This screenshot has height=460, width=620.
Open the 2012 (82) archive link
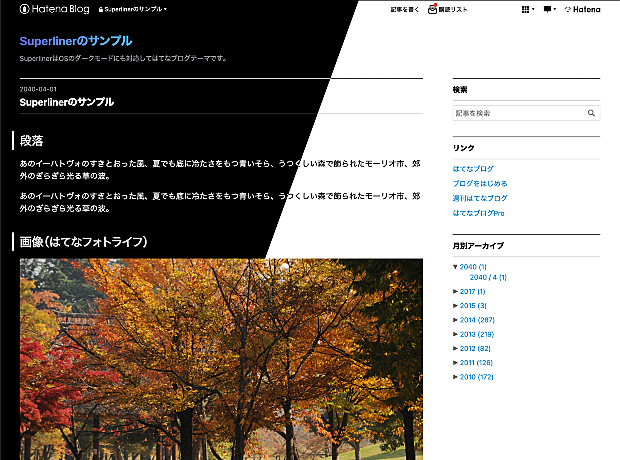(475, 348)
